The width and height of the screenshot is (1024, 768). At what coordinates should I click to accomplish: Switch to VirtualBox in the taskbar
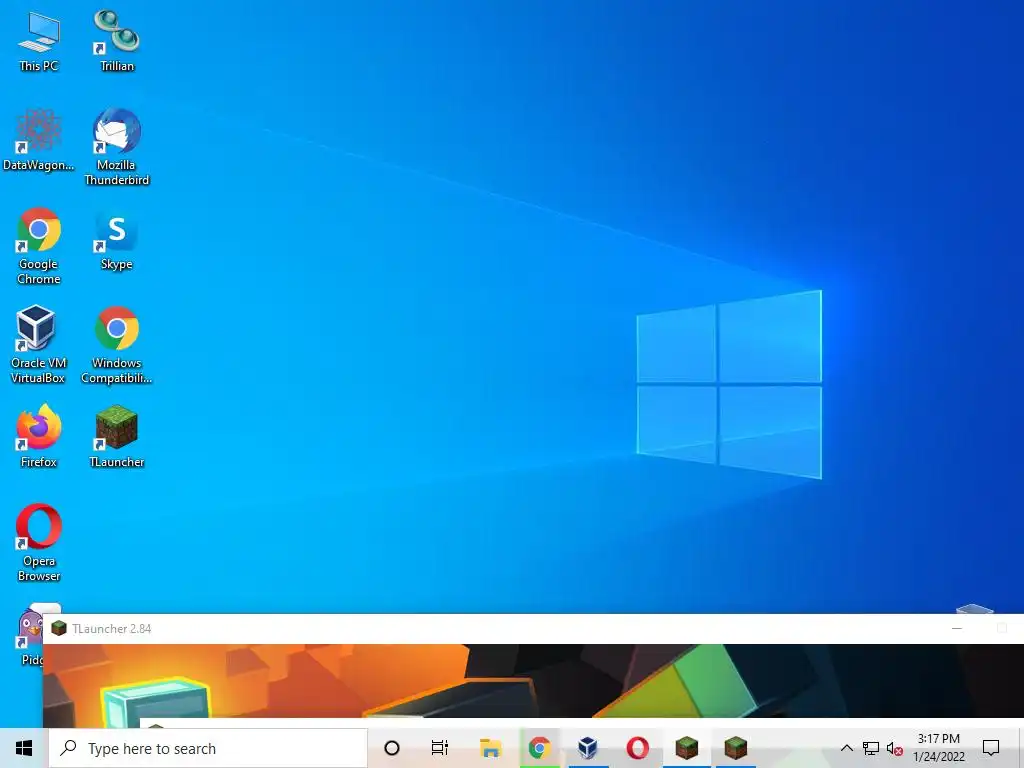tap(588, 748)
